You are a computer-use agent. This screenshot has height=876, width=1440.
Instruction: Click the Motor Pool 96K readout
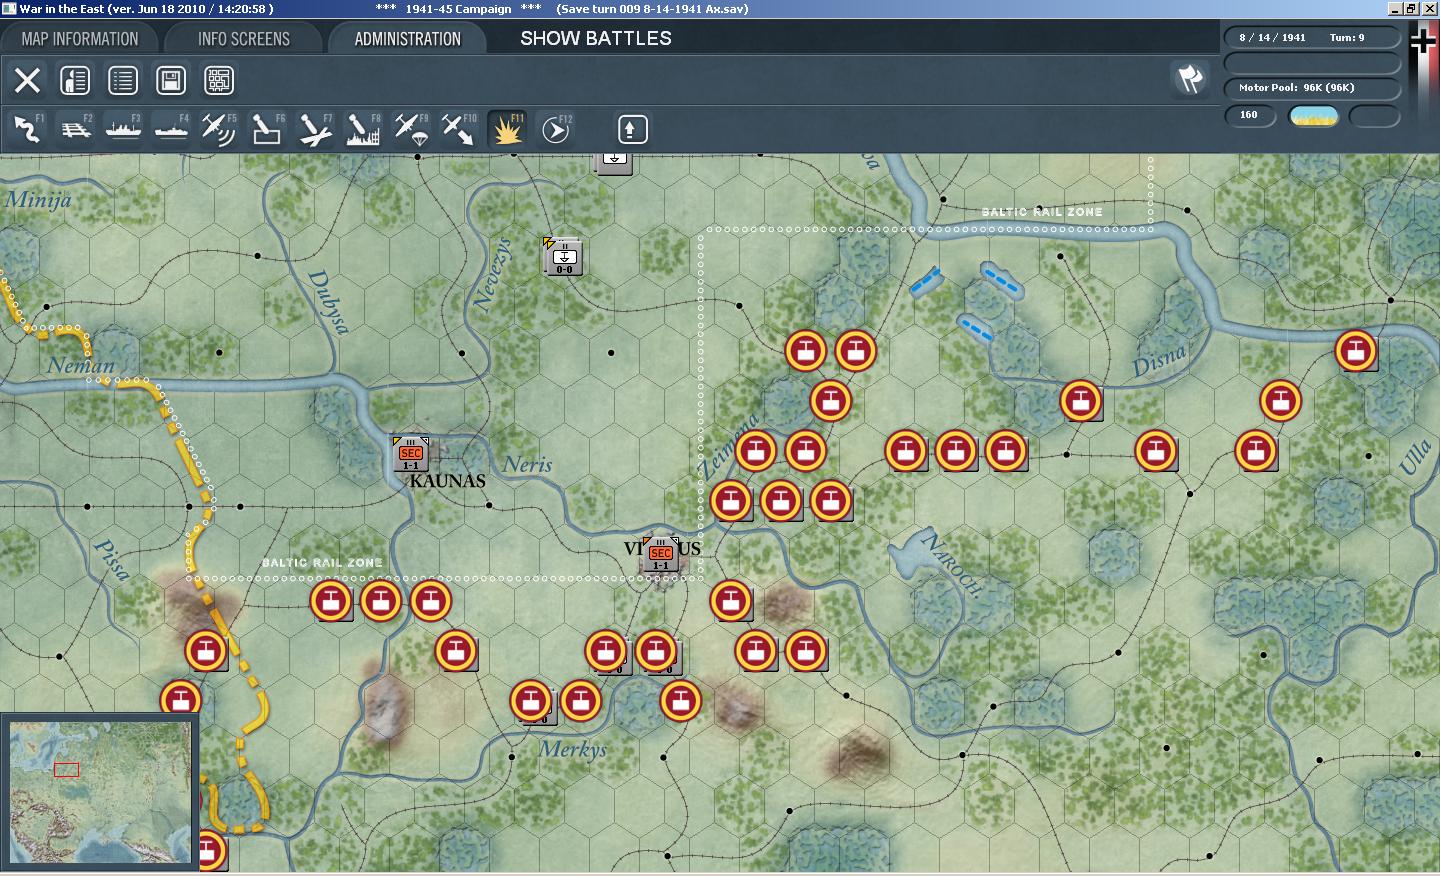[1312, 88]
